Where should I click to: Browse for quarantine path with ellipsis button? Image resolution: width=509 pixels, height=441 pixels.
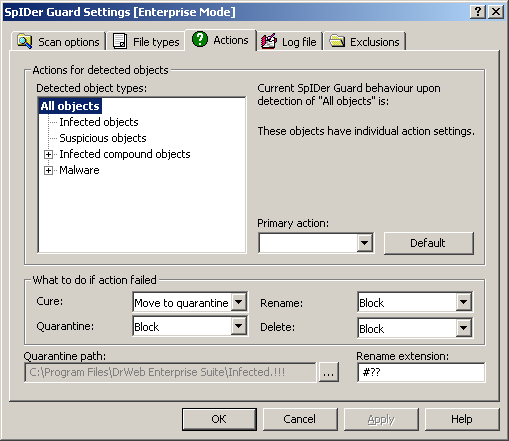(x=329, y=372)
